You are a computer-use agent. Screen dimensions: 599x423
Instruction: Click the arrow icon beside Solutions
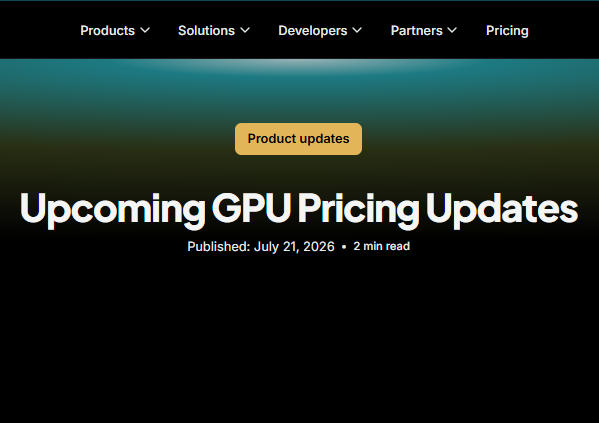click(245, 30)
